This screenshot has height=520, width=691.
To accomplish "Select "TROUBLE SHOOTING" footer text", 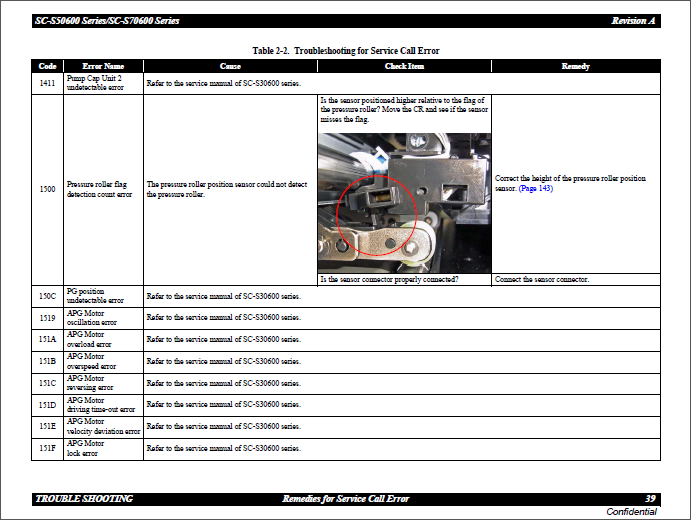I will click(84, 498).
